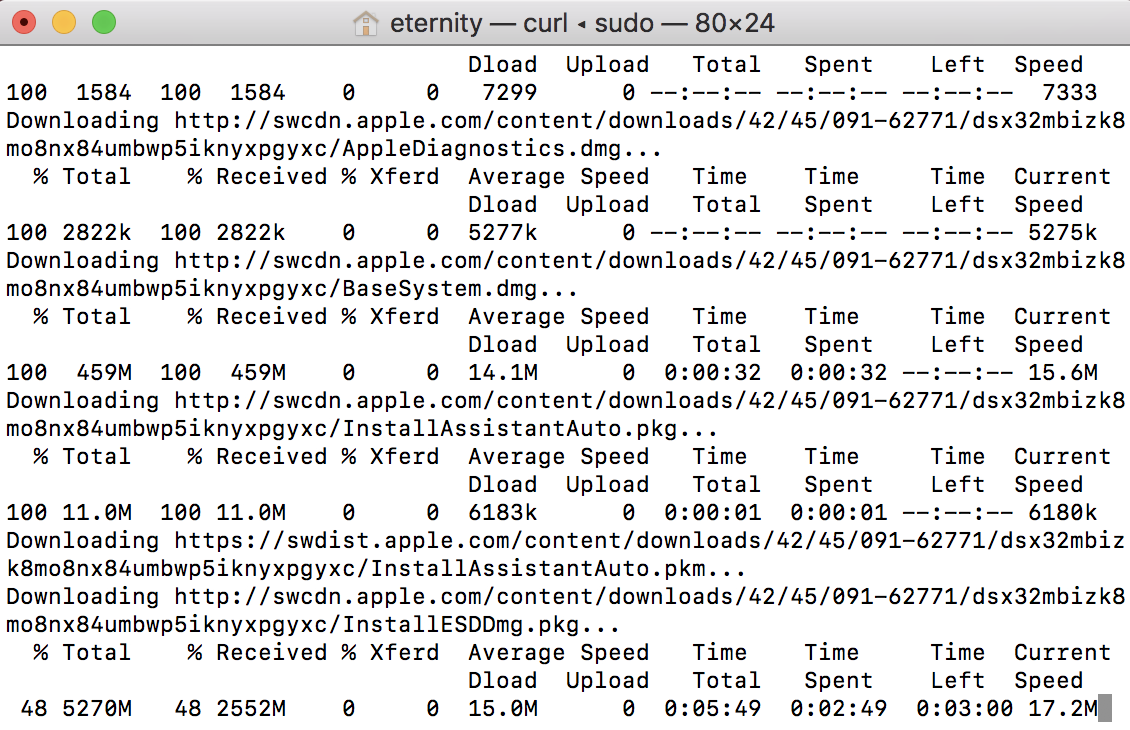Click the '7299' download speed value
1130x730 pixels.
510,92
